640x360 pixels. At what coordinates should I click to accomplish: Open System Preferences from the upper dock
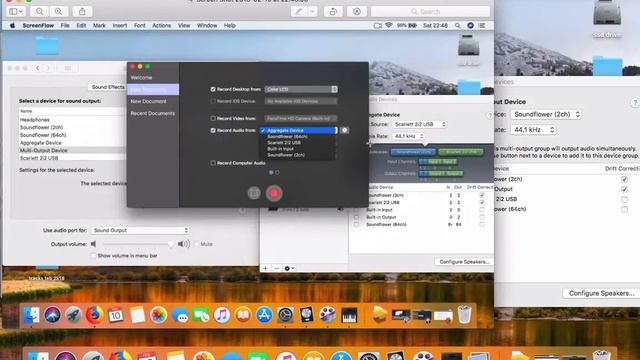pyautogui.click(x=285, y=315)
